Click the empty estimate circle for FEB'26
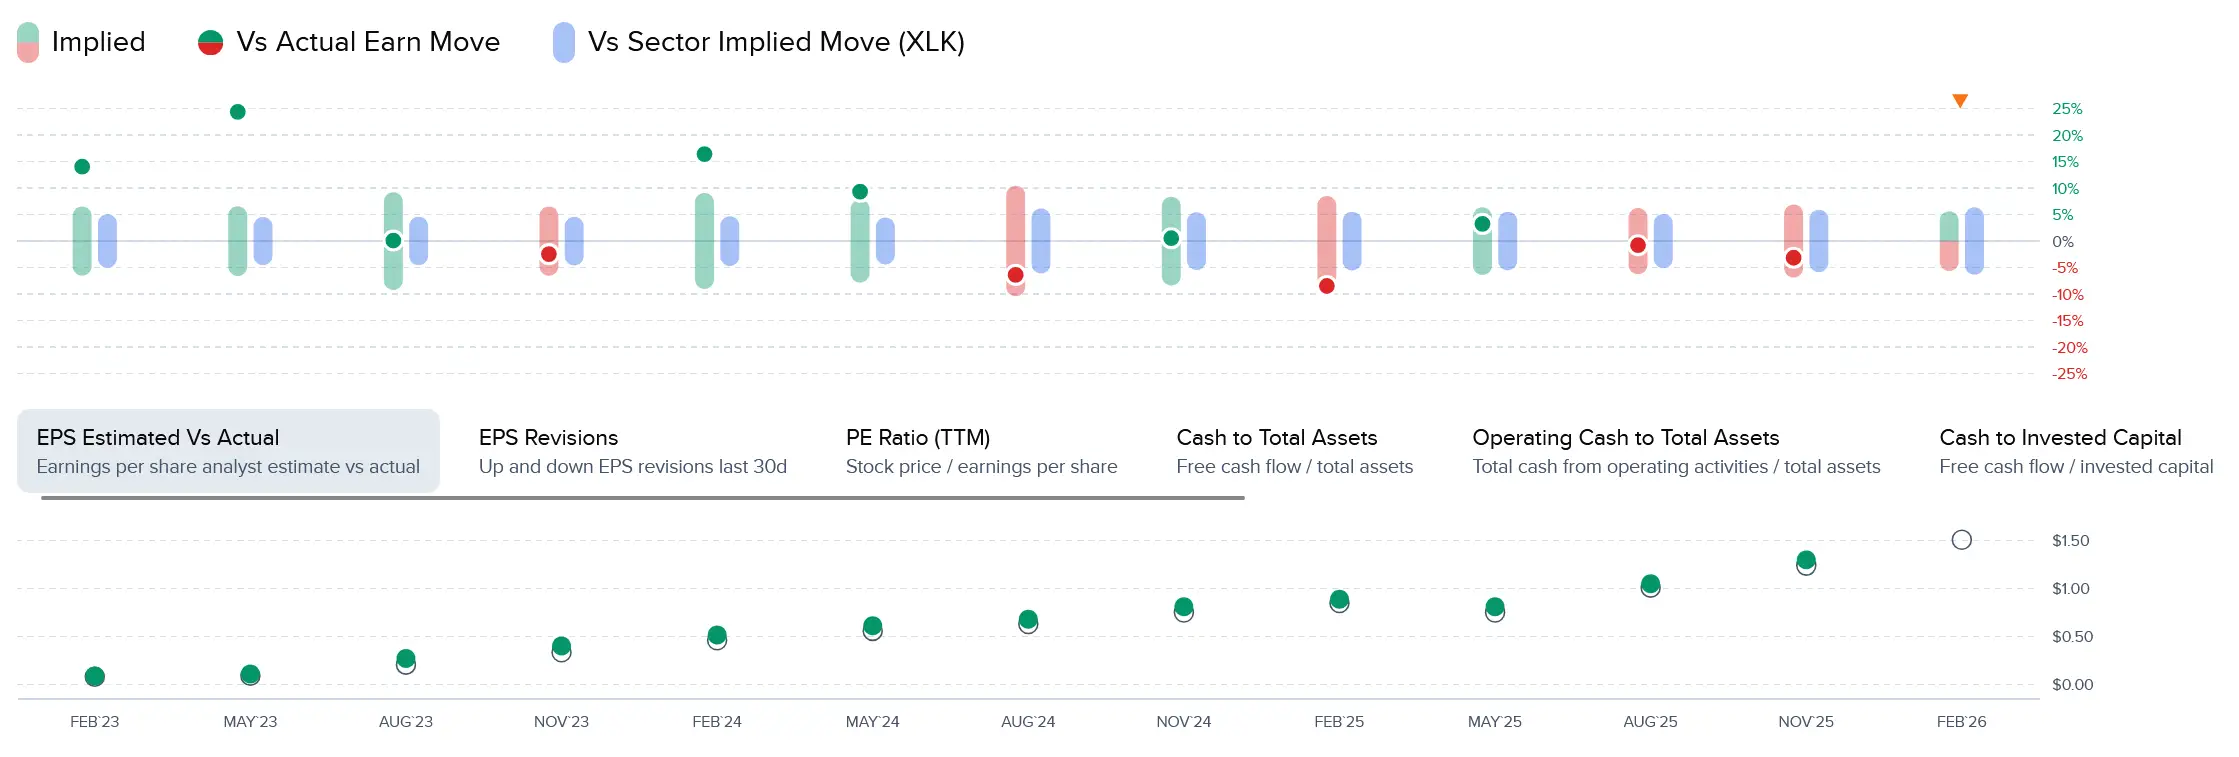 tap(1961, 540)
